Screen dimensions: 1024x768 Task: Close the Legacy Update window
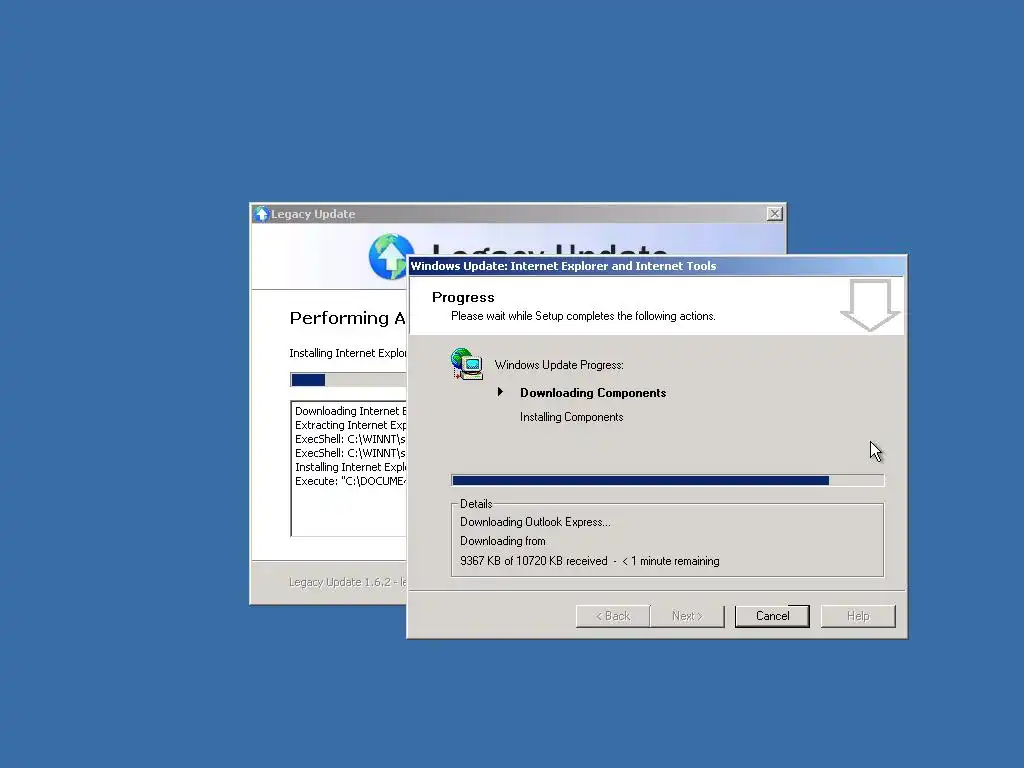point(775,214)
